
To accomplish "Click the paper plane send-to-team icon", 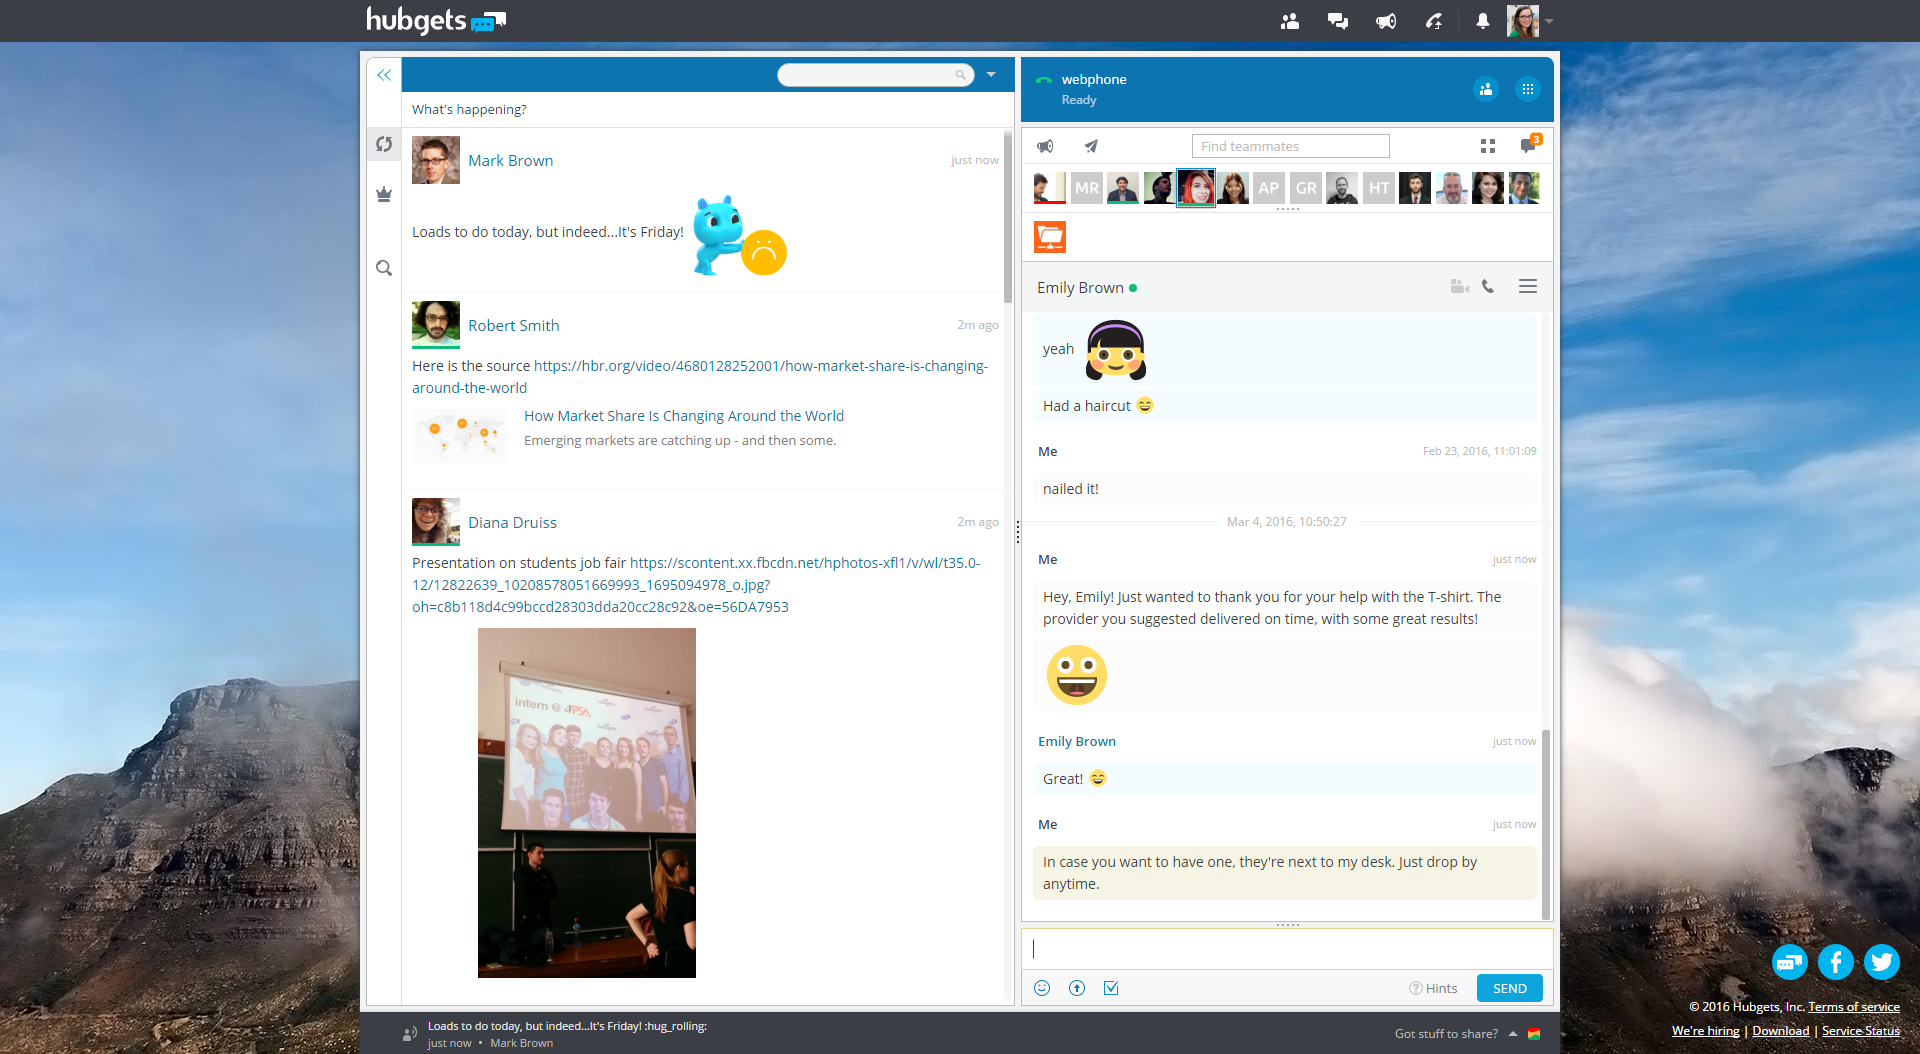I will [x=1091, y=146].
